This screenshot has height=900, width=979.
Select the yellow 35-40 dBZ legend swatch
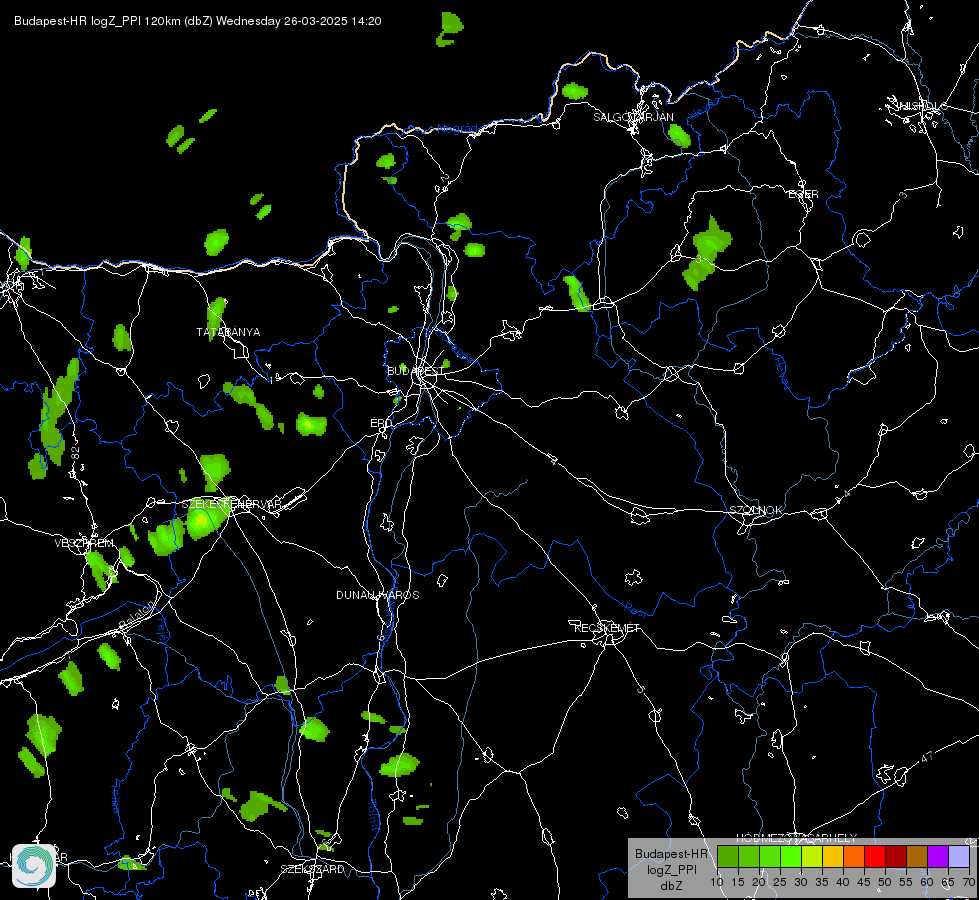[833, 856]
